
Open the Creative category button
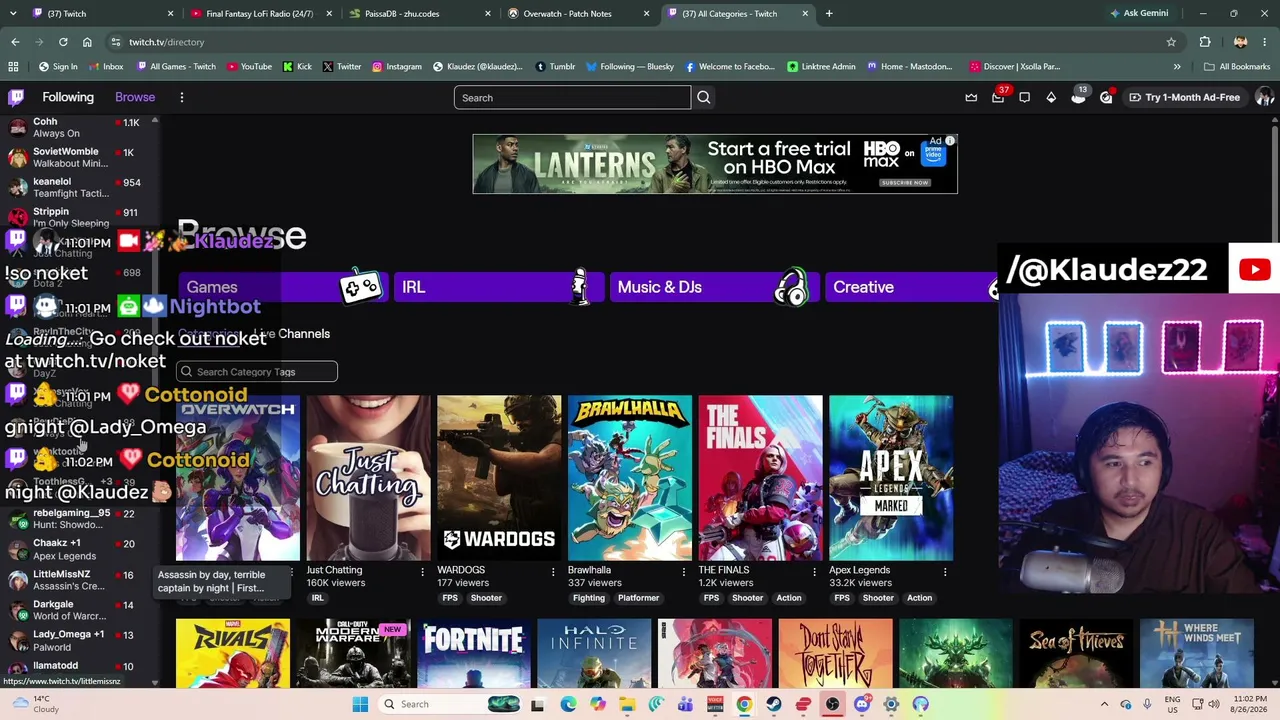pyautogui.click(x=911, y=287)
